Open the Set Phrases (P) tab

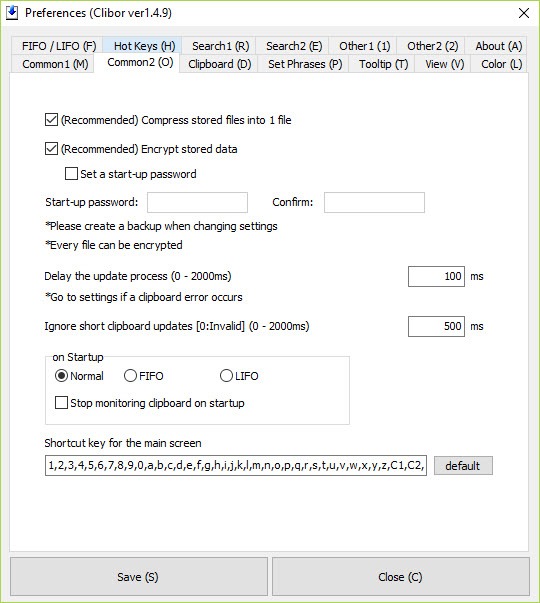tap(305, 64)
